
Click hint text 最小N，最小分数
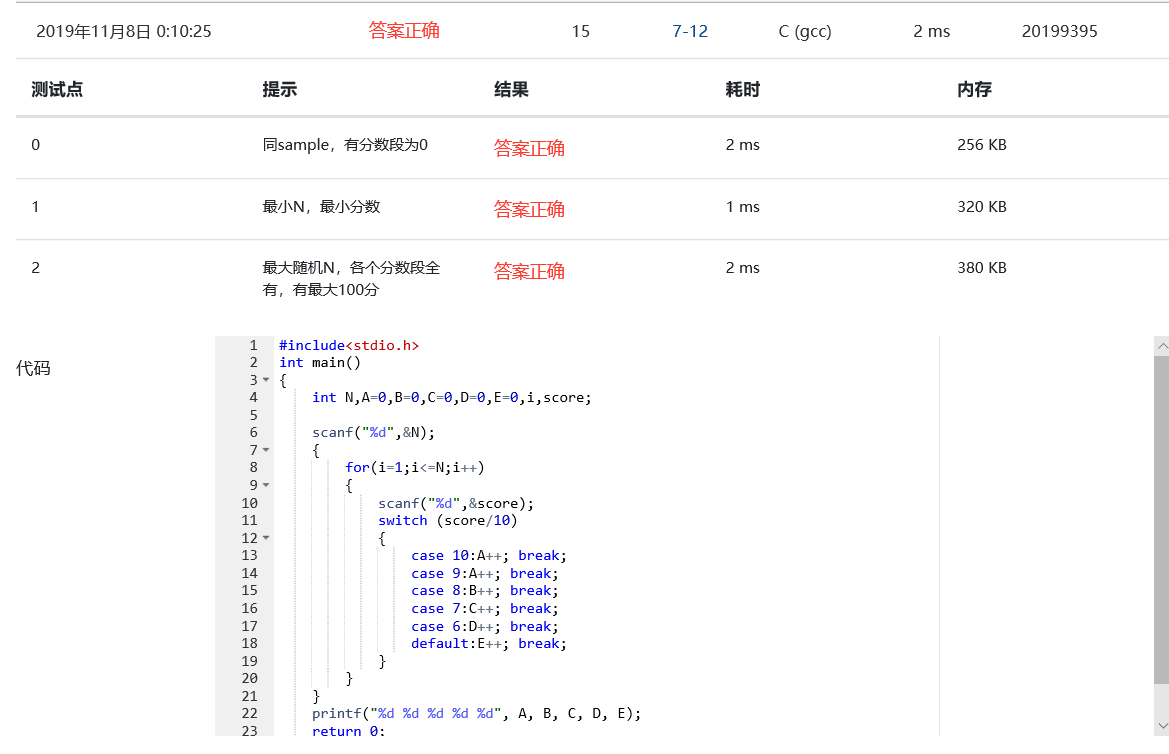(x=321, y=207)
